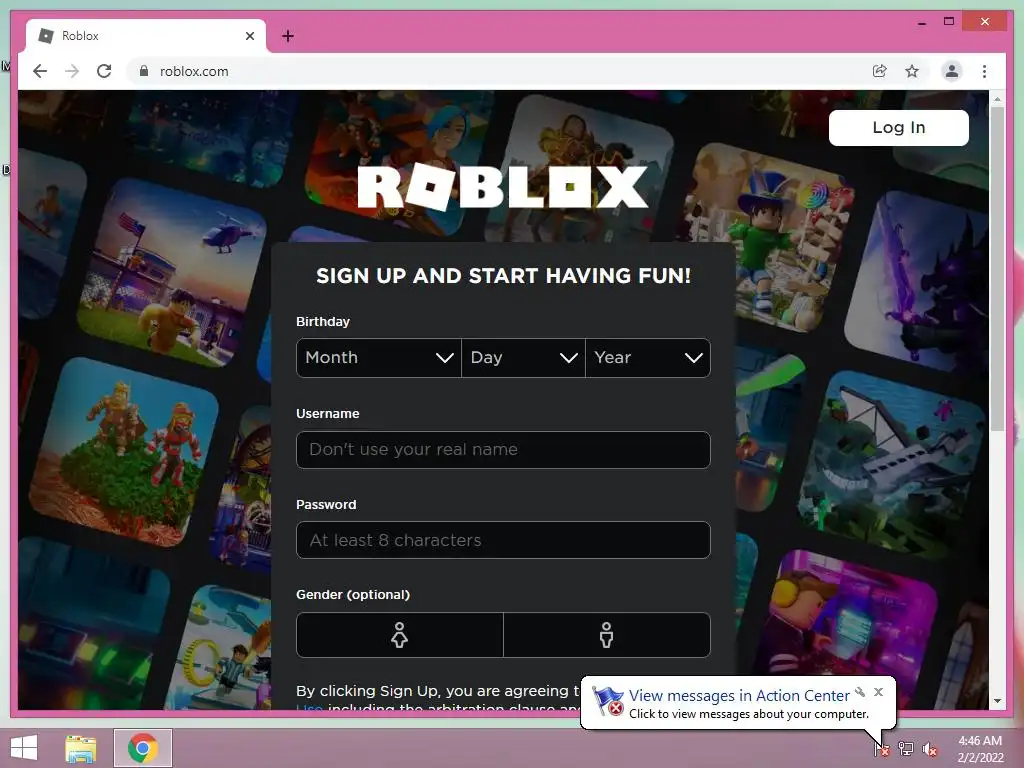Click the taskbar clock showing 4:46 AM
Viewport: 1024px width, 768px height.
pos(980,749)
